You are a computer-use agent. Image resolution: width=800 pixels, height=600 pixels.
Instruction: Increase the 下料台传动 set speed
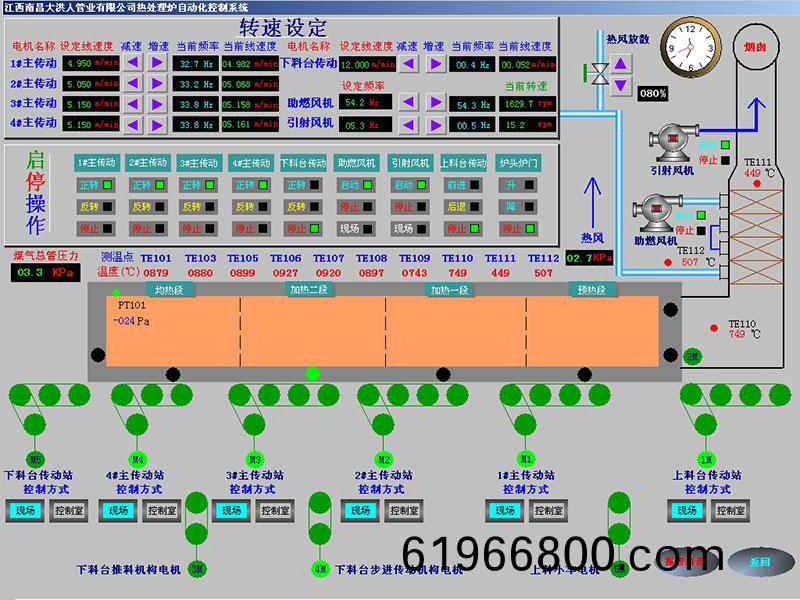click(435, 64)
